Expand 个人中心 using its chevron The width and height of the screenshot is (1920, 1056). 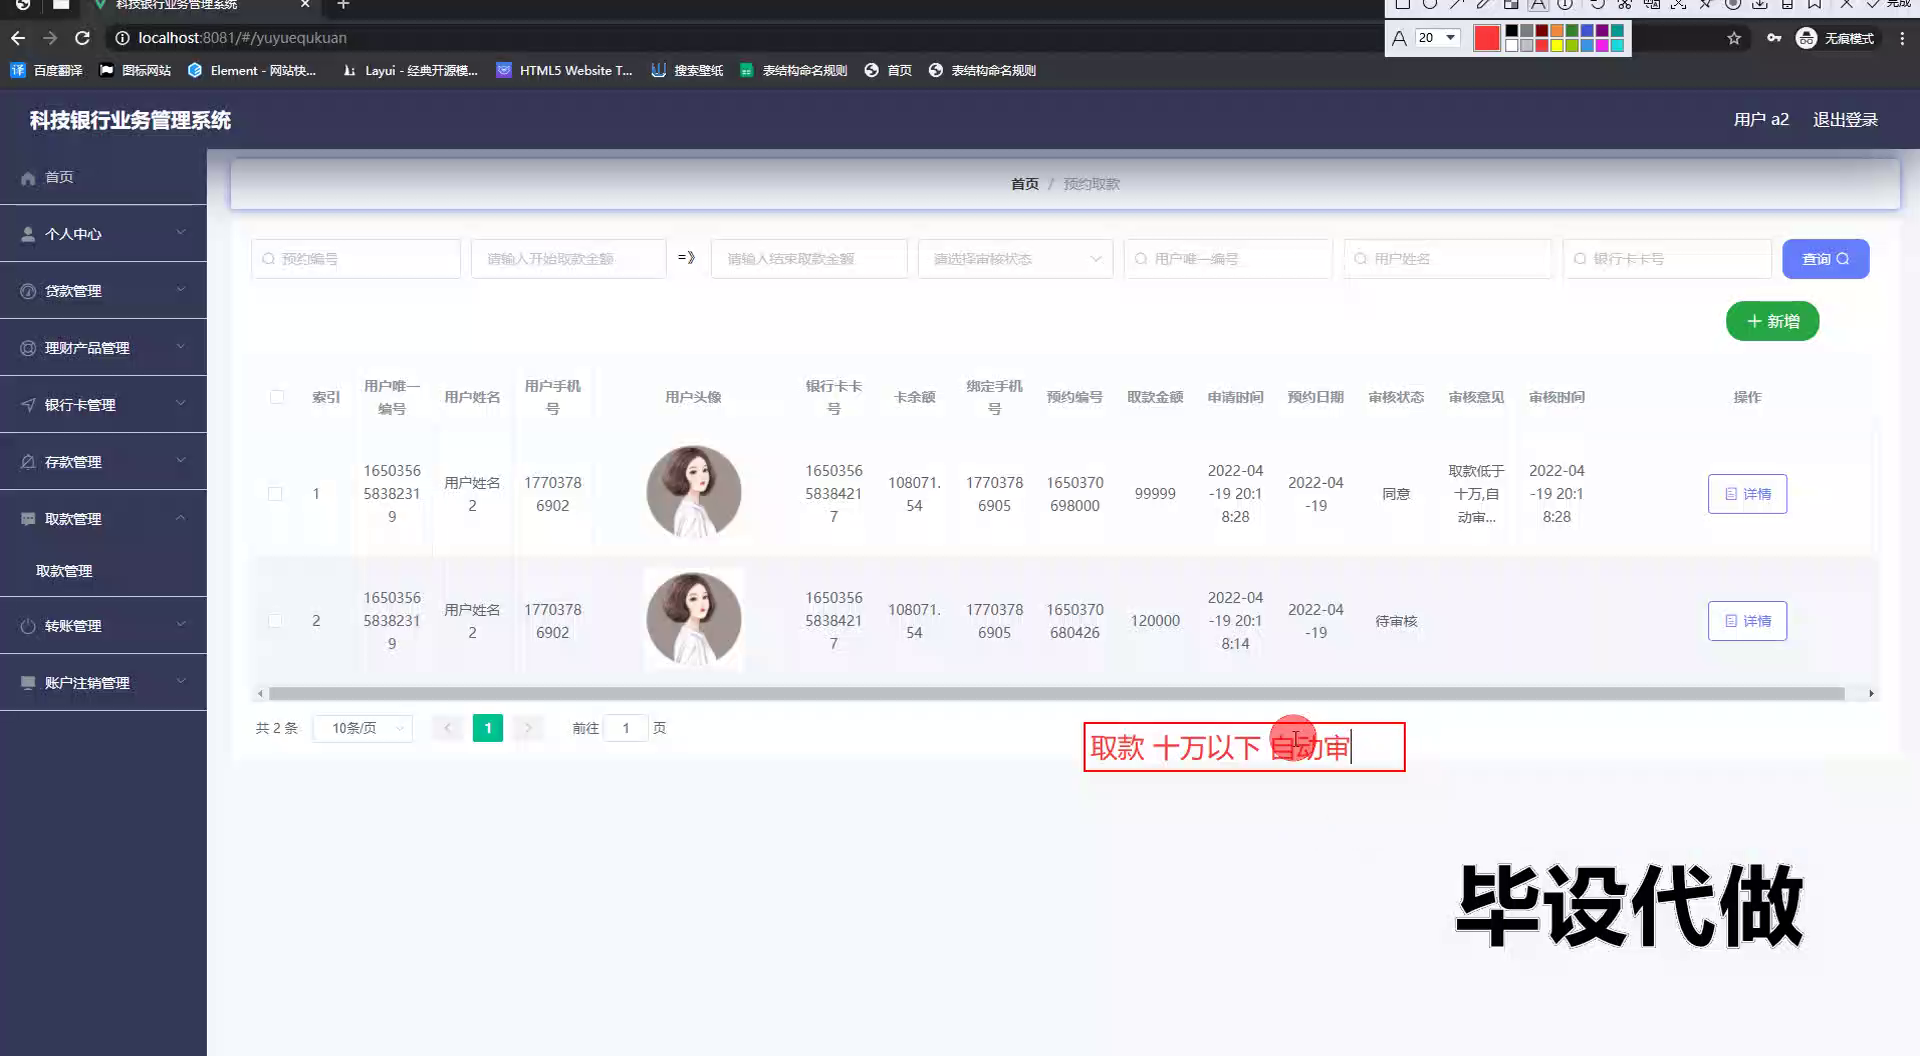click(x=181, y=232)
